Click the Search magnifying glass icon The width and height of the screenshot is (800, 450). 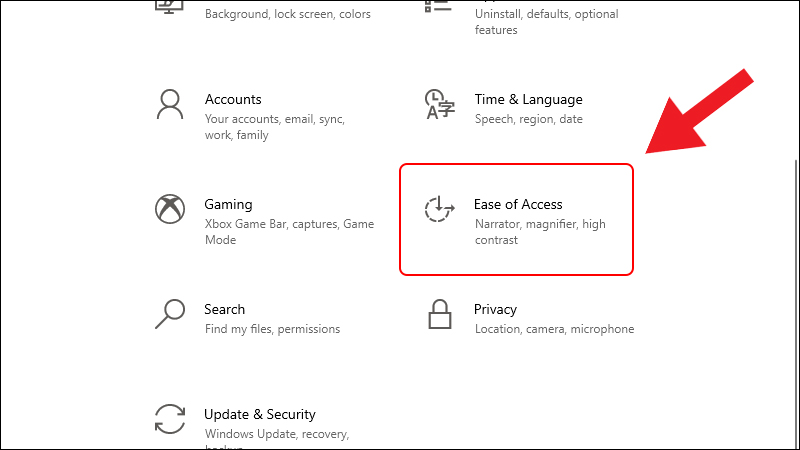170,314
